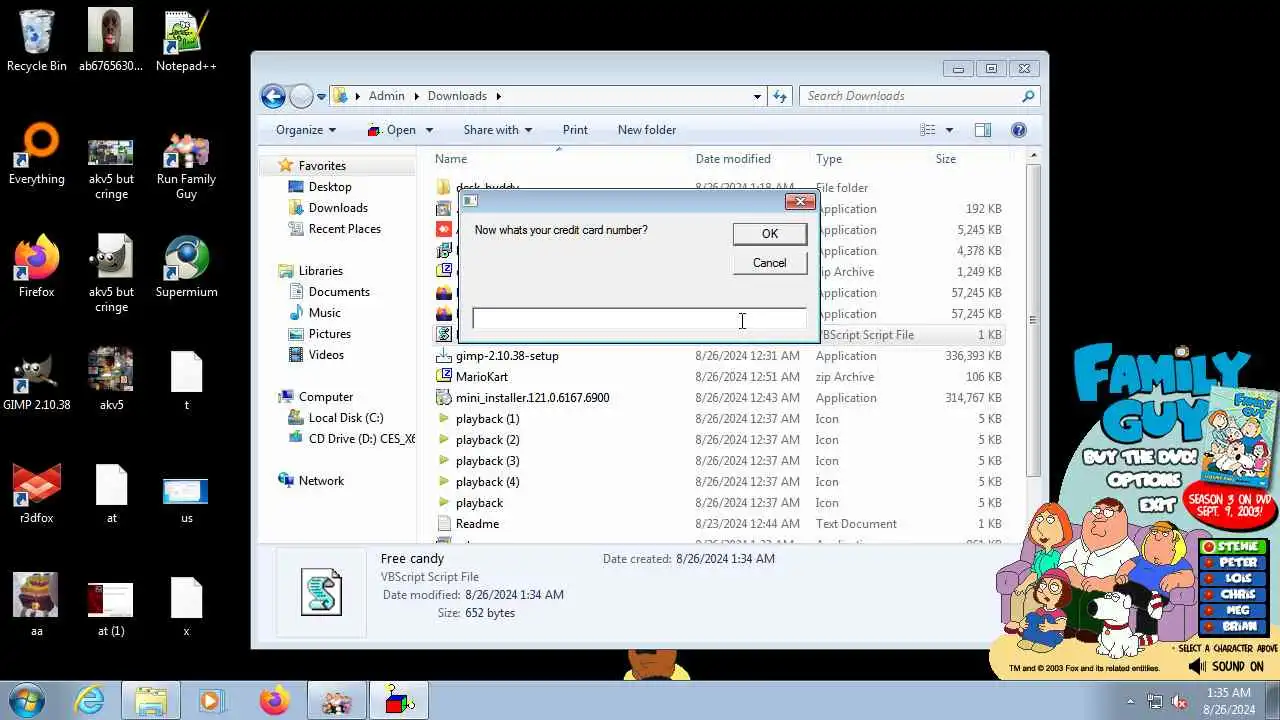
Task: Click the muted volume tray icon
Action: 1180,701
